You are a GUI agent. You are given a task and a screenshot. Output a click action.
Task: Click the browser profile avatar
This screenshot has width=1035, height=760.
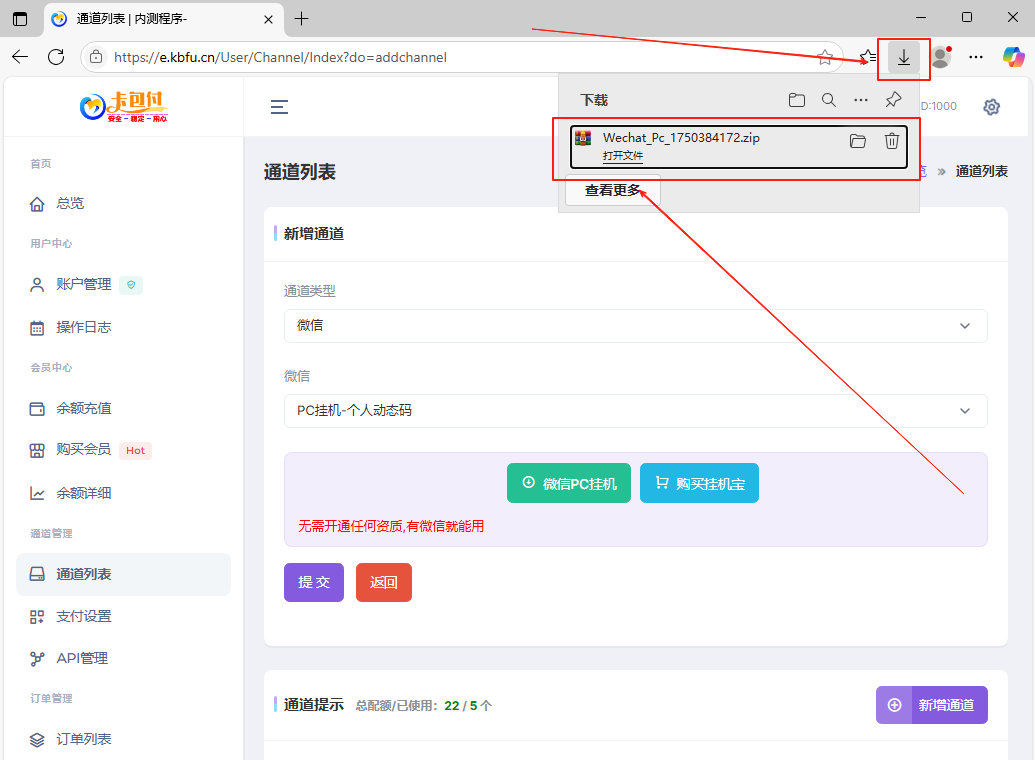[940, 57]
